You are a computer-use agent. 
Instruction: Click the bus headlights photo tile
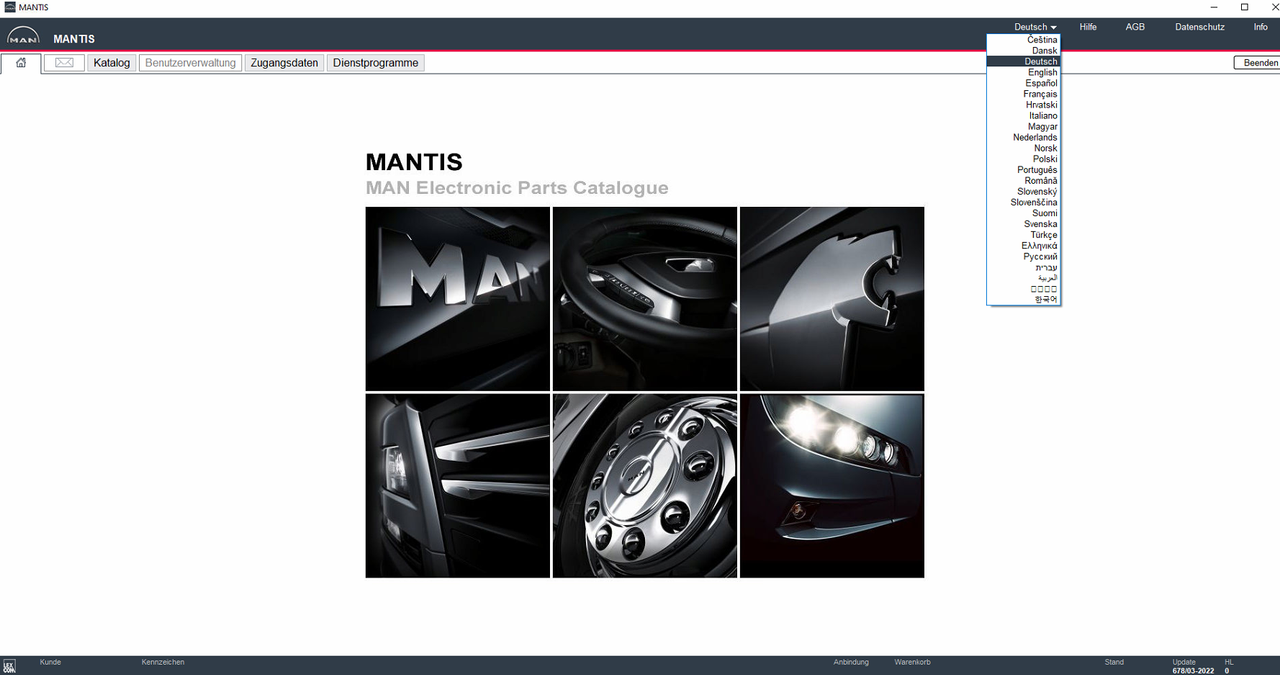(x=832, y=486)
